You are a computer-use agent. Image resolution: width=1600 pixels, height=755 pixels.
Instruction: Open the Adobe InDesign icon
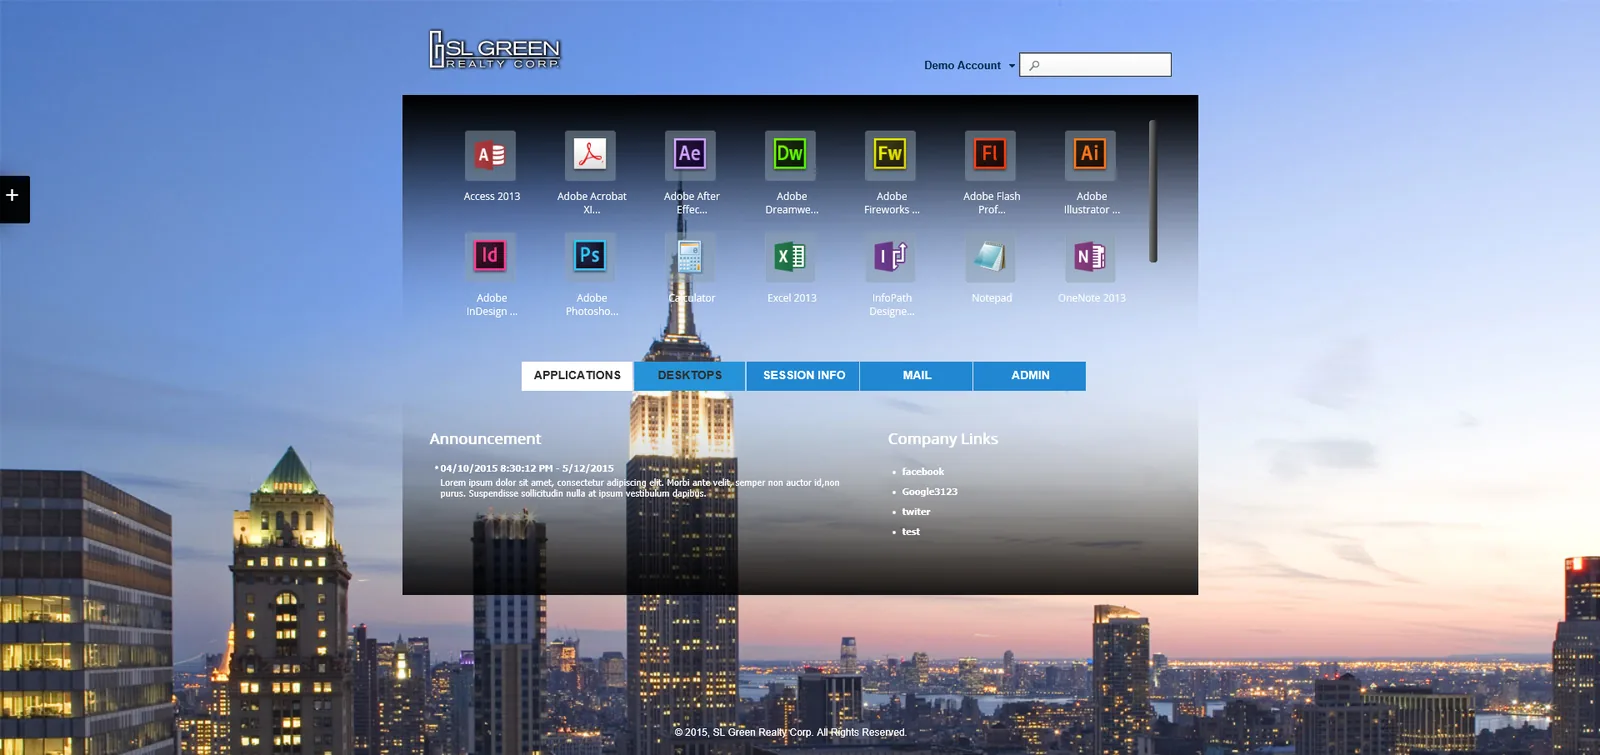[490, 258]
